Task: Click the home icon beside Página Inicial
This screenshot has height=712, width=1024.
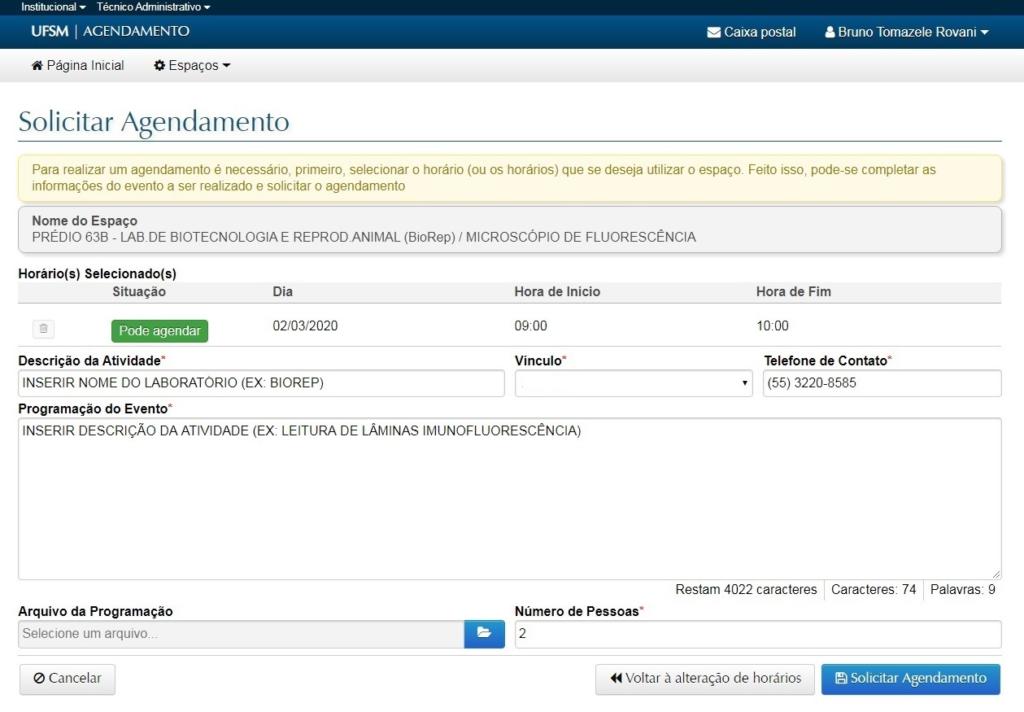Action: coord(37,66)
